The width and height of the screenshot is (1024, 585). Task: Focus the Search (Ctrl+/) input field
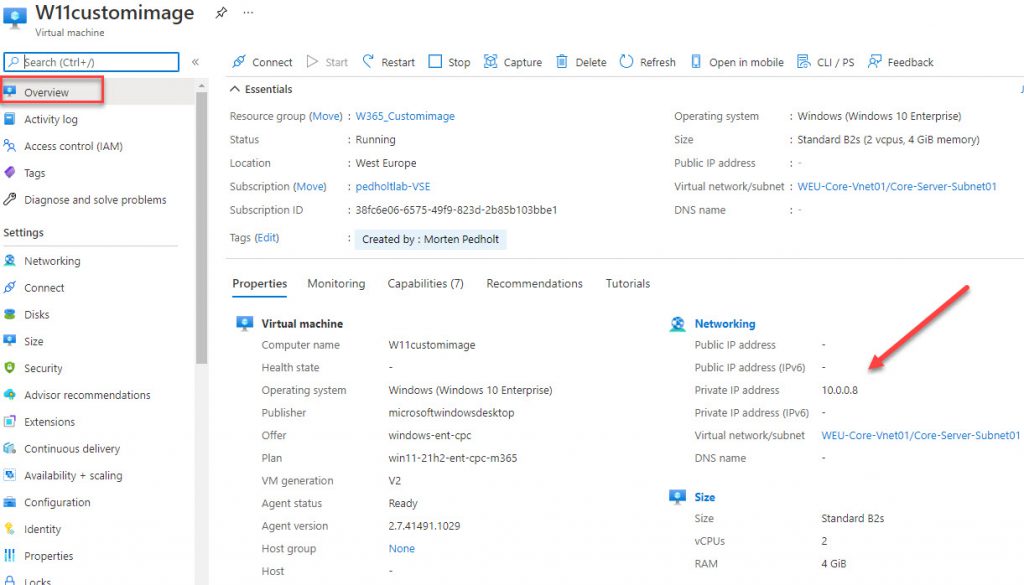pyautogui.click(x=91, y=62)
